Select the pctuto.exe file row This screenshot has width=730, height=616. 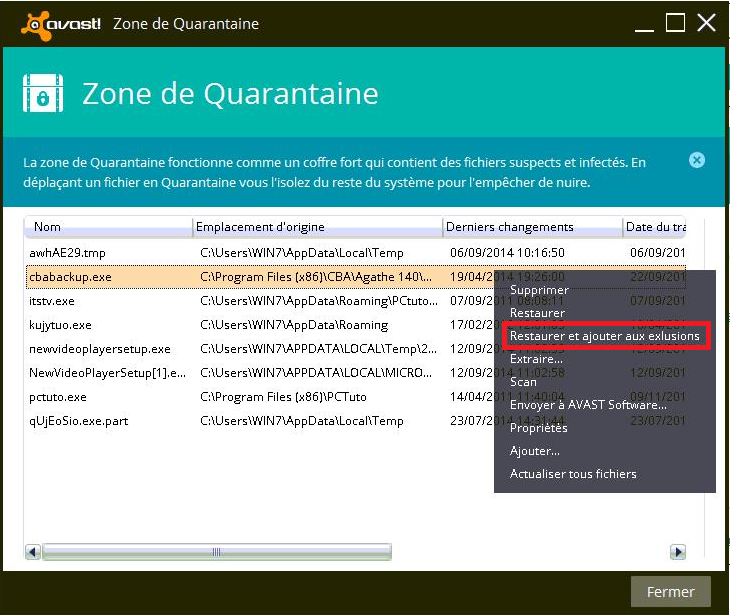click(x=260, y=397)
